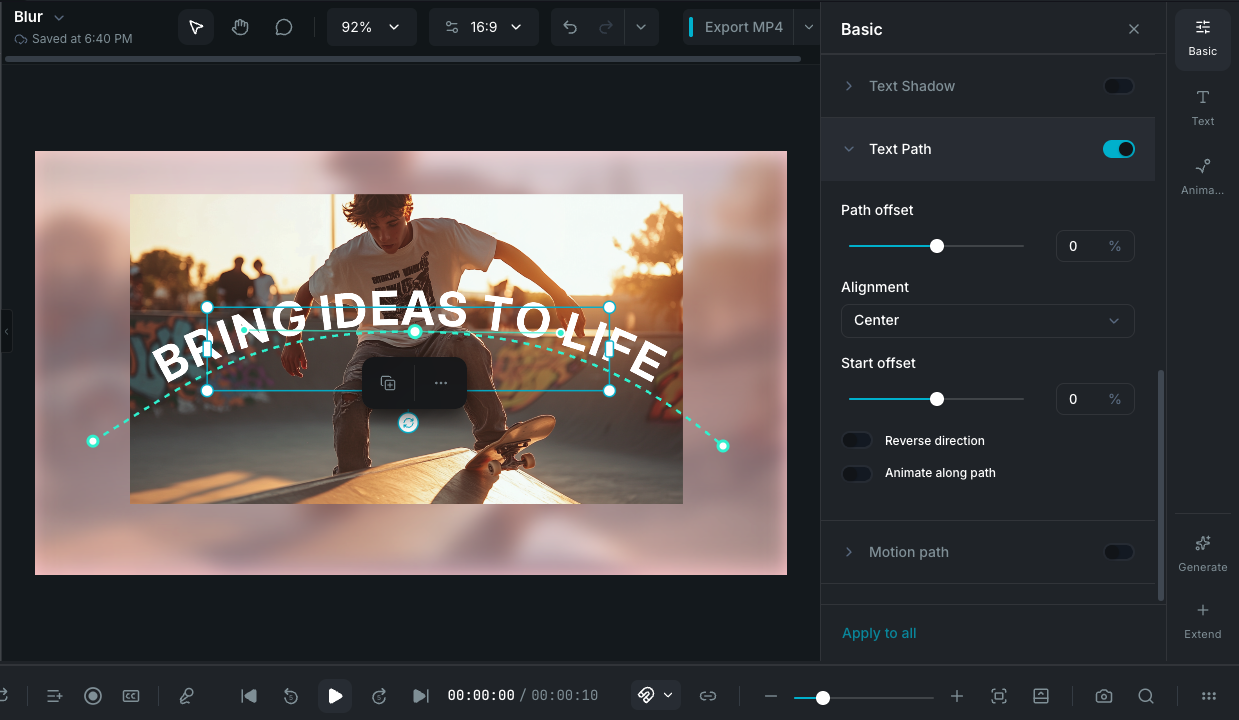The height and width of the screenshot is (720, 1239).
Task: Open the Generate AI panel
Action: point(1202,552)
